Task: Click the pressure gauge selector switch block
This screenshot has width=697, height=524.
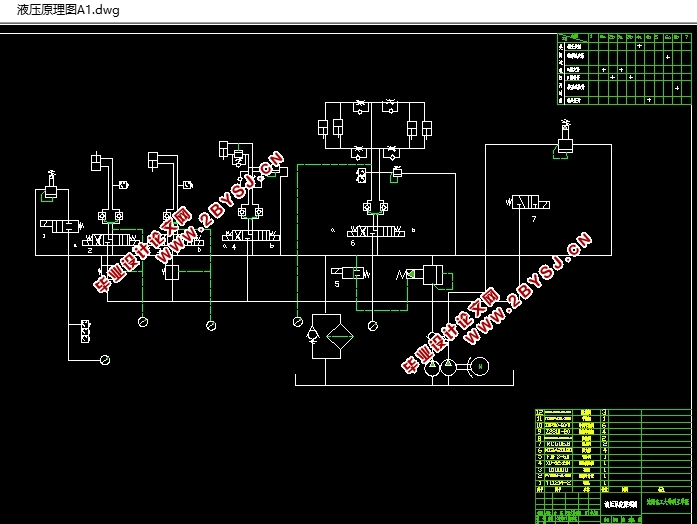Action: pyautogui.click(x=85, y=332)
